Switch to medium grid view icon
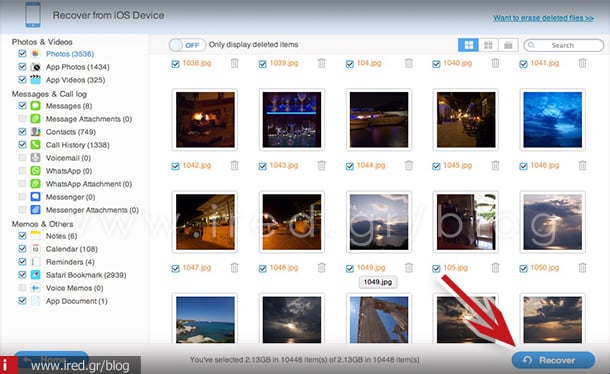 coord(488,45)
